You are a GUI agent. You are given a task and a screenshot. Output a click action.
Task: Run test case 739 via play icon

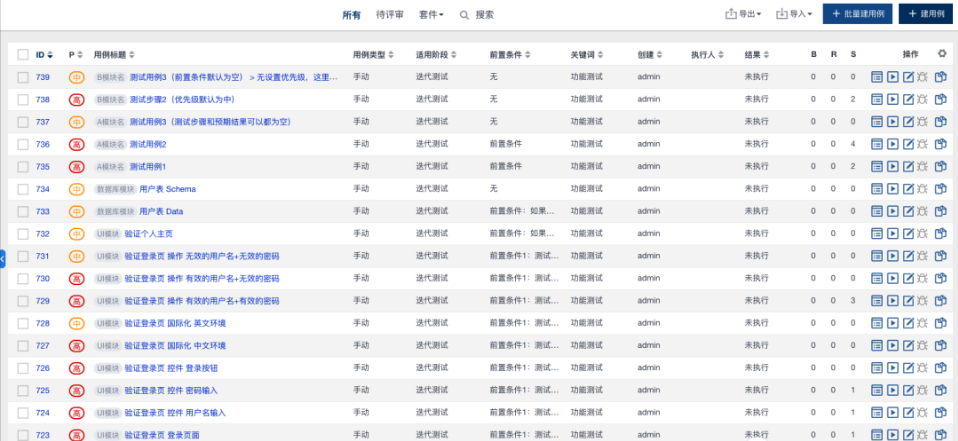[x=893, y=77]
